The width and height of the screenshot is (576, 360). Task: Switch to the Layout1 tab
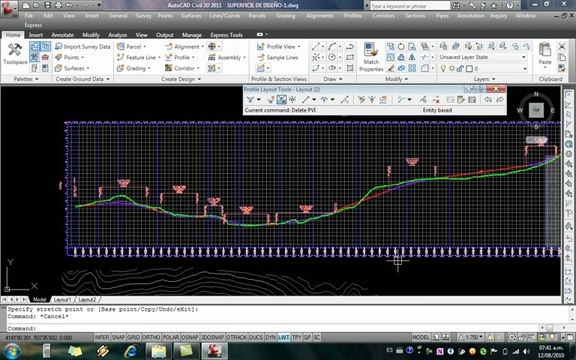pos(62,299)
